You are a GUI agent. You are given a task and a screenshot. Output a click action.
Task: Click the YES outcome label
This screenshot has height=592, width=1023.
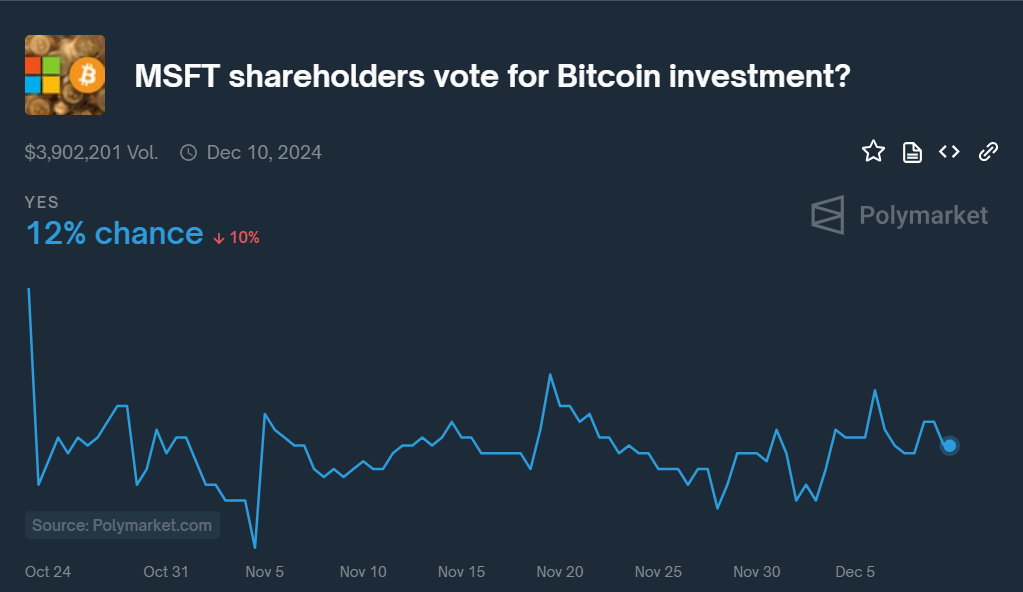point(42,203)
